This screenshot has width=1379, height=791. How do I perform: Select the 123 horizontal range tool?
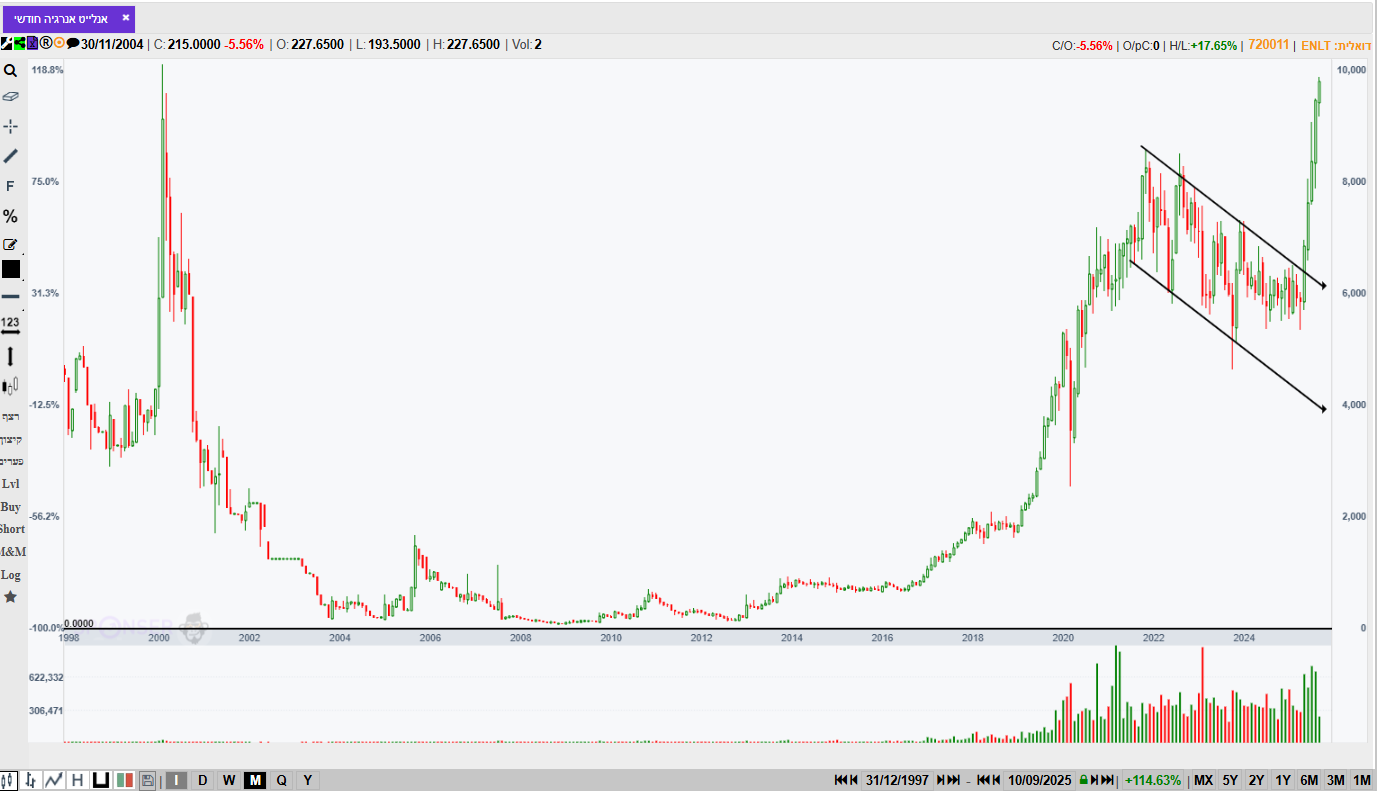point(10,326)
